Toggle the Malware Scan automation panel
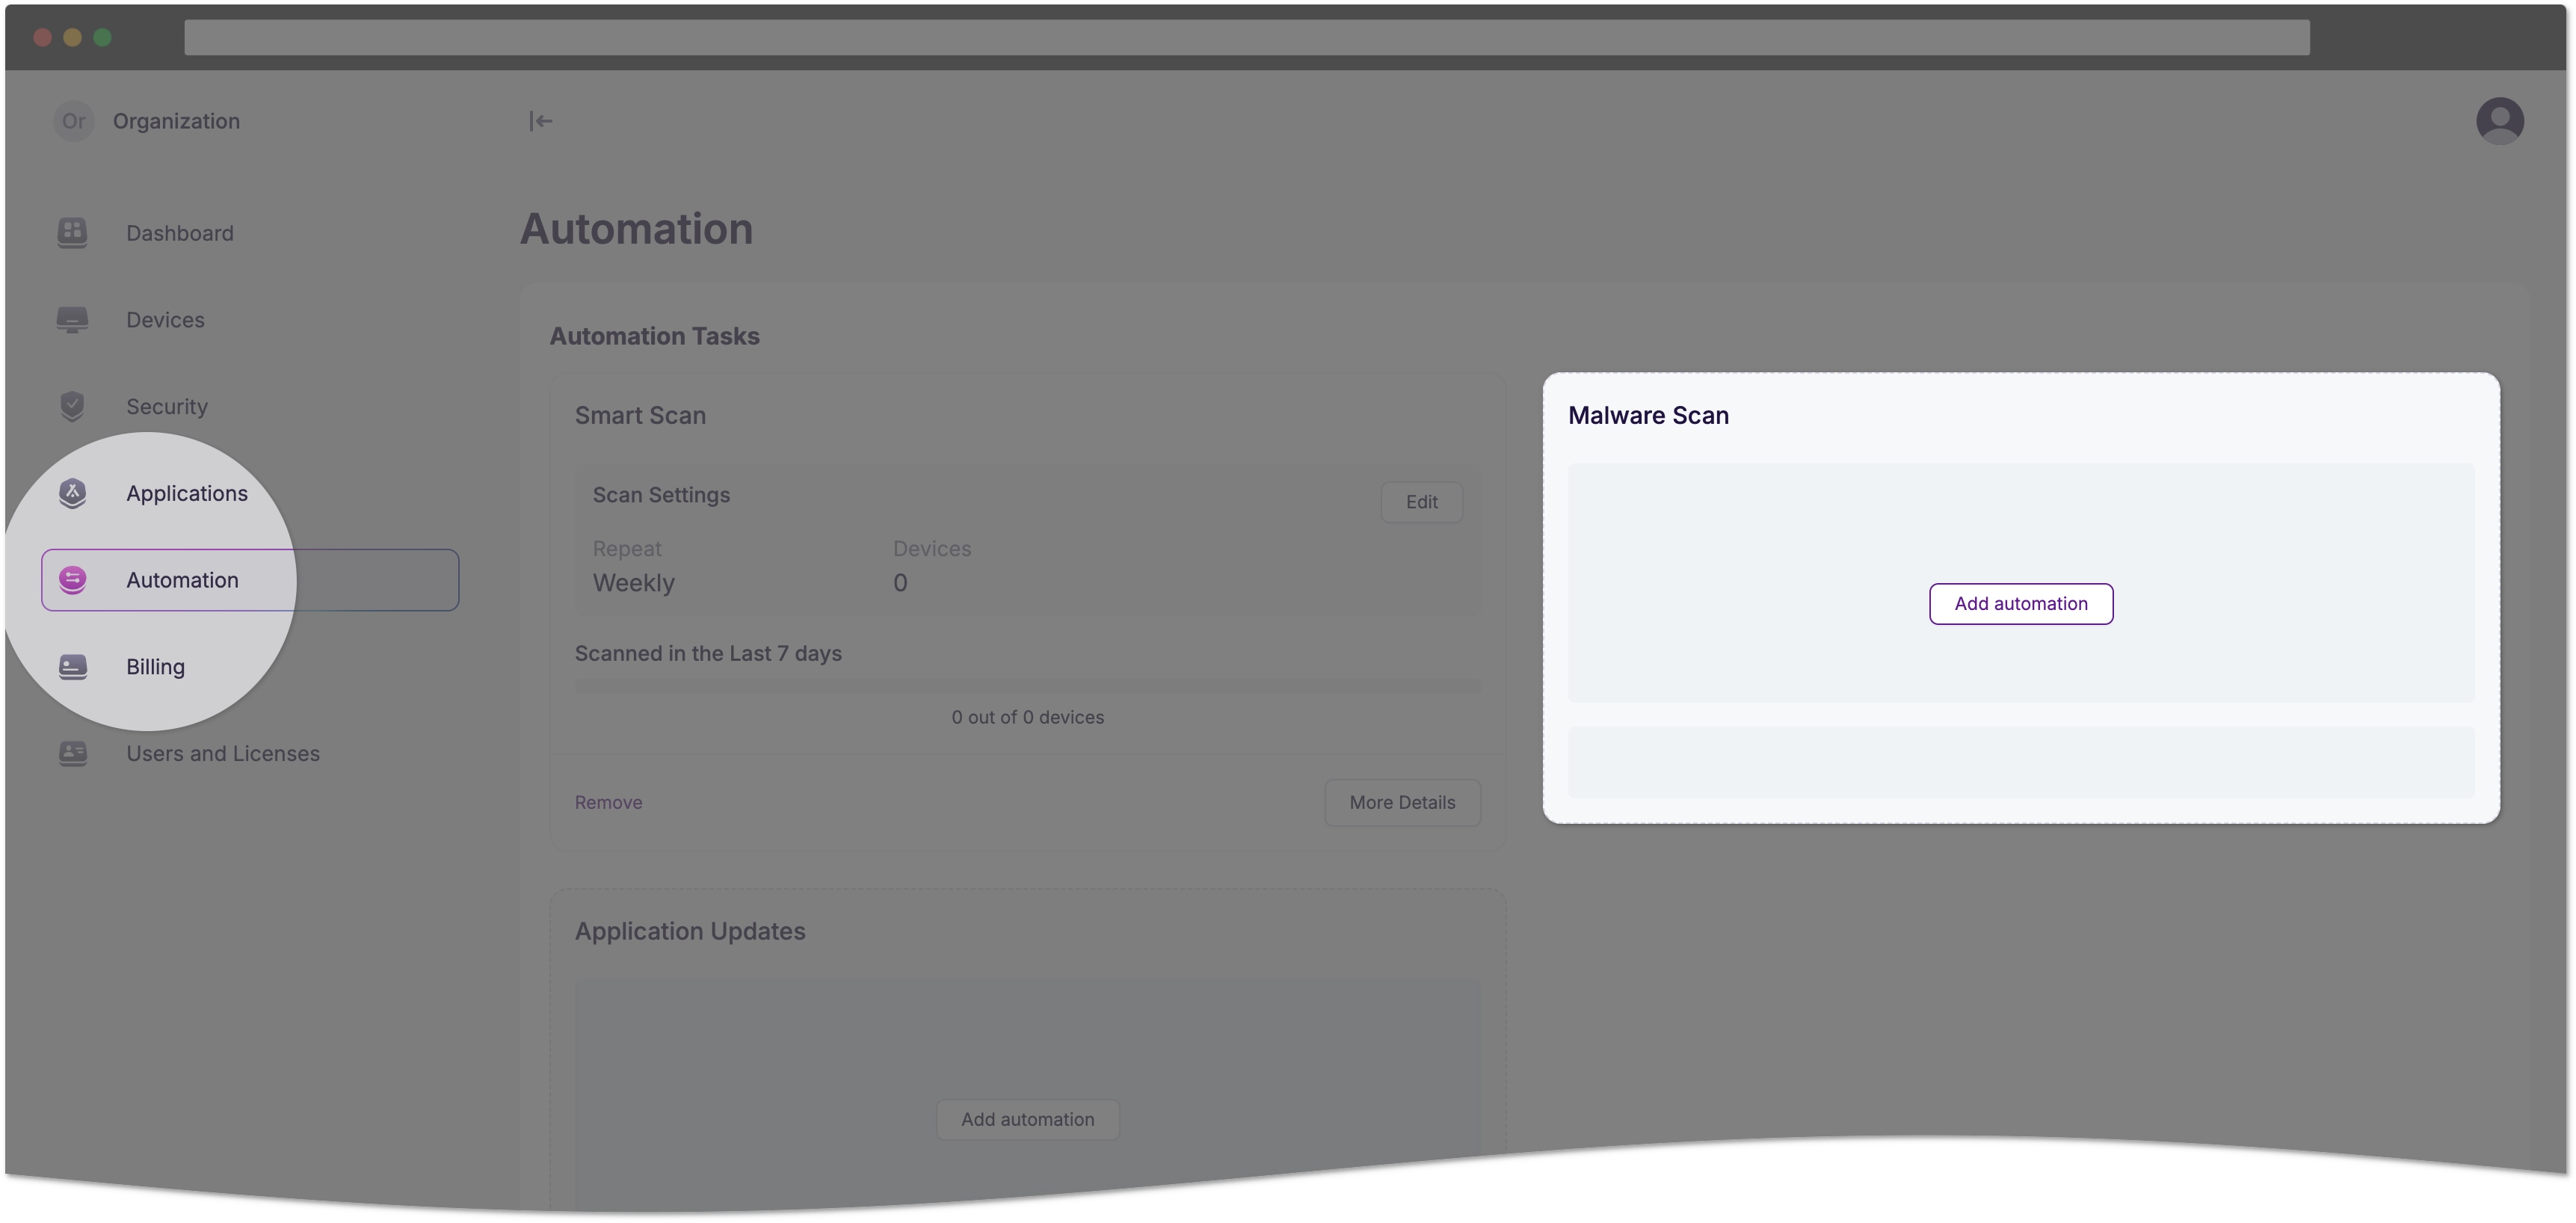This screenshot has width=2576, height=1223. coord(1648,414)
